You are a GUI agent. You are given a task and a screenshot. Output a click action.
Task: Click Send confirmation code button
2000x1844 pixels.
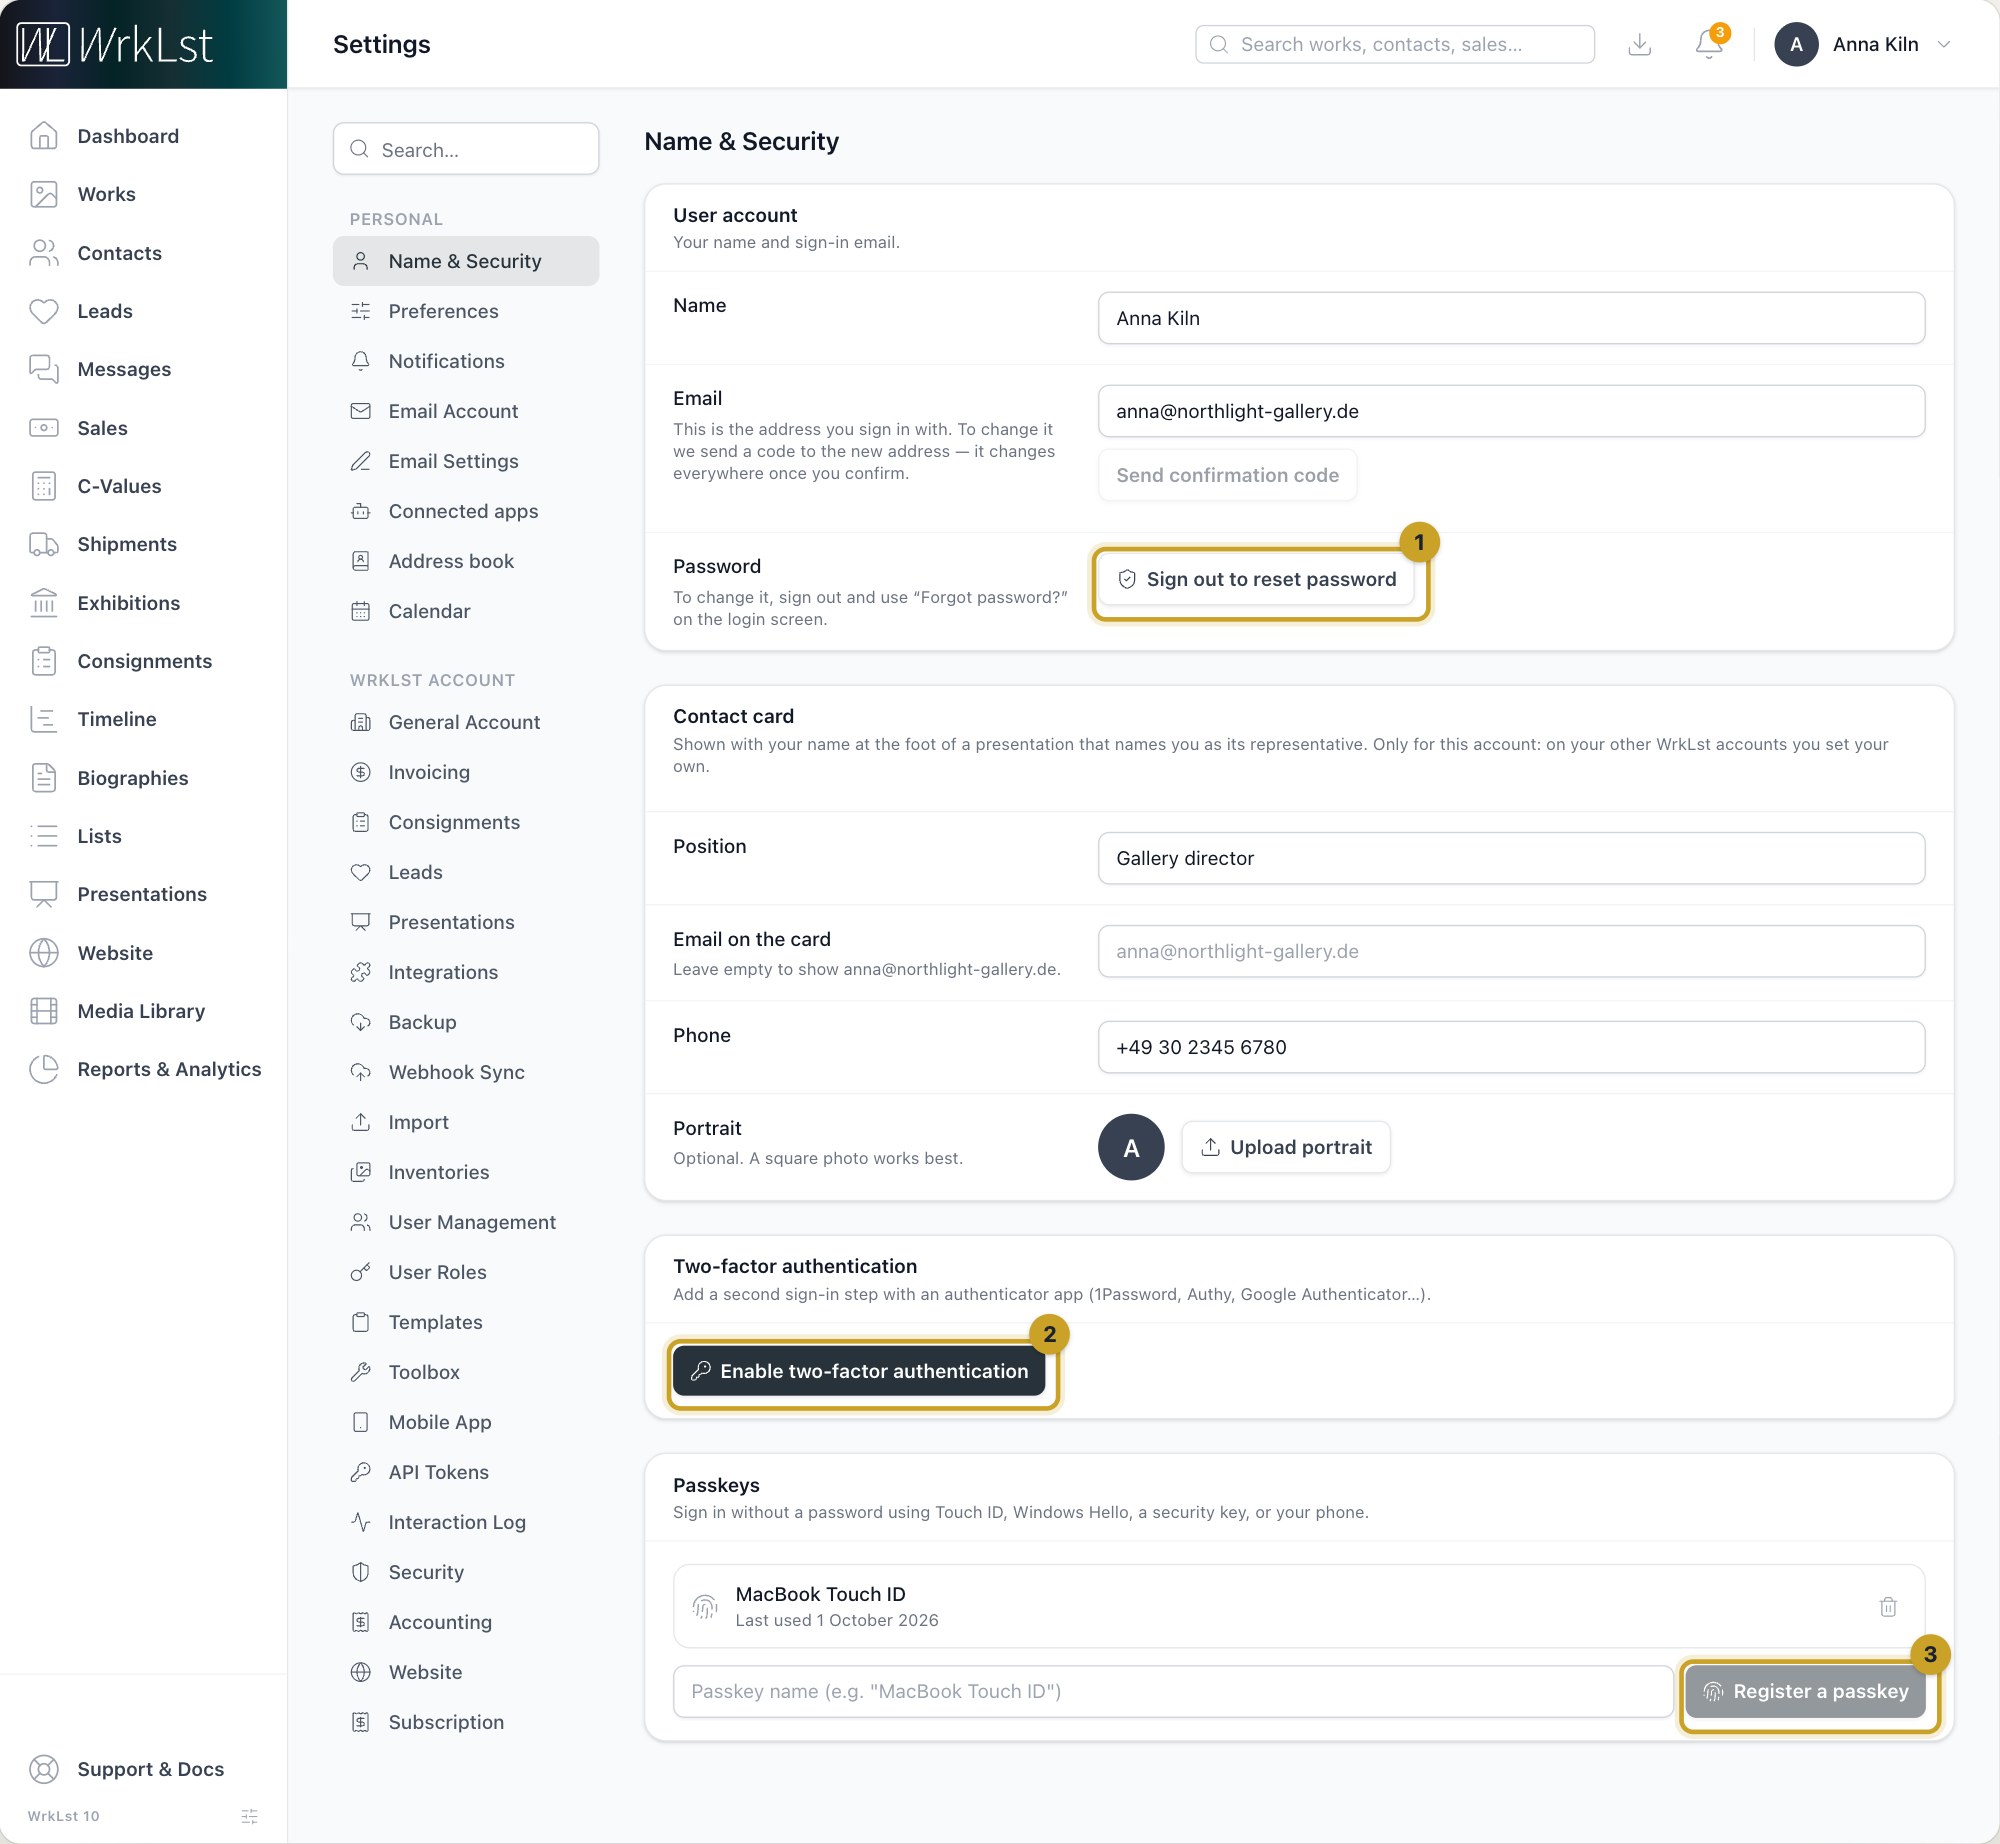click(x=1227, y=475)
